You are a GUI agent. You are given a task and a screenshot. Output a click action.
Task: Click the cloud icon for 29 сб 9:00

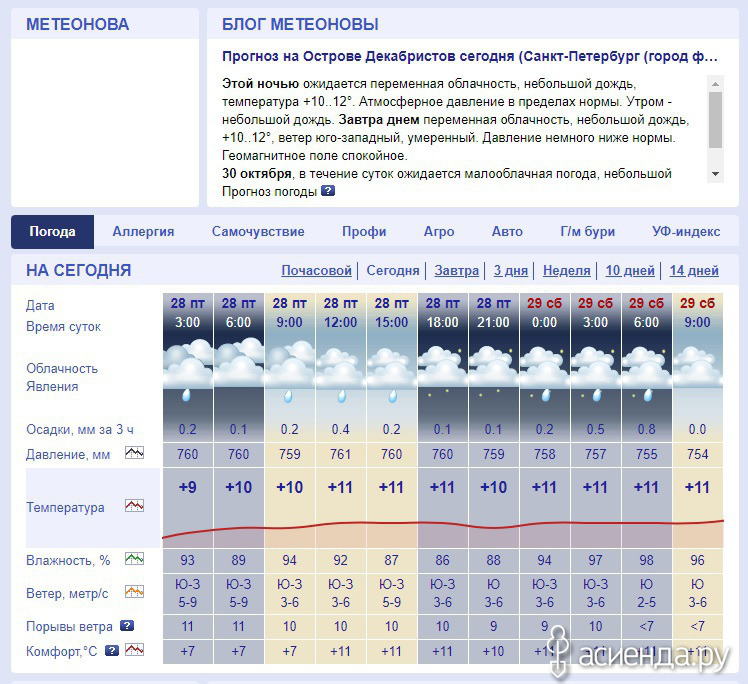coord(697,365)
